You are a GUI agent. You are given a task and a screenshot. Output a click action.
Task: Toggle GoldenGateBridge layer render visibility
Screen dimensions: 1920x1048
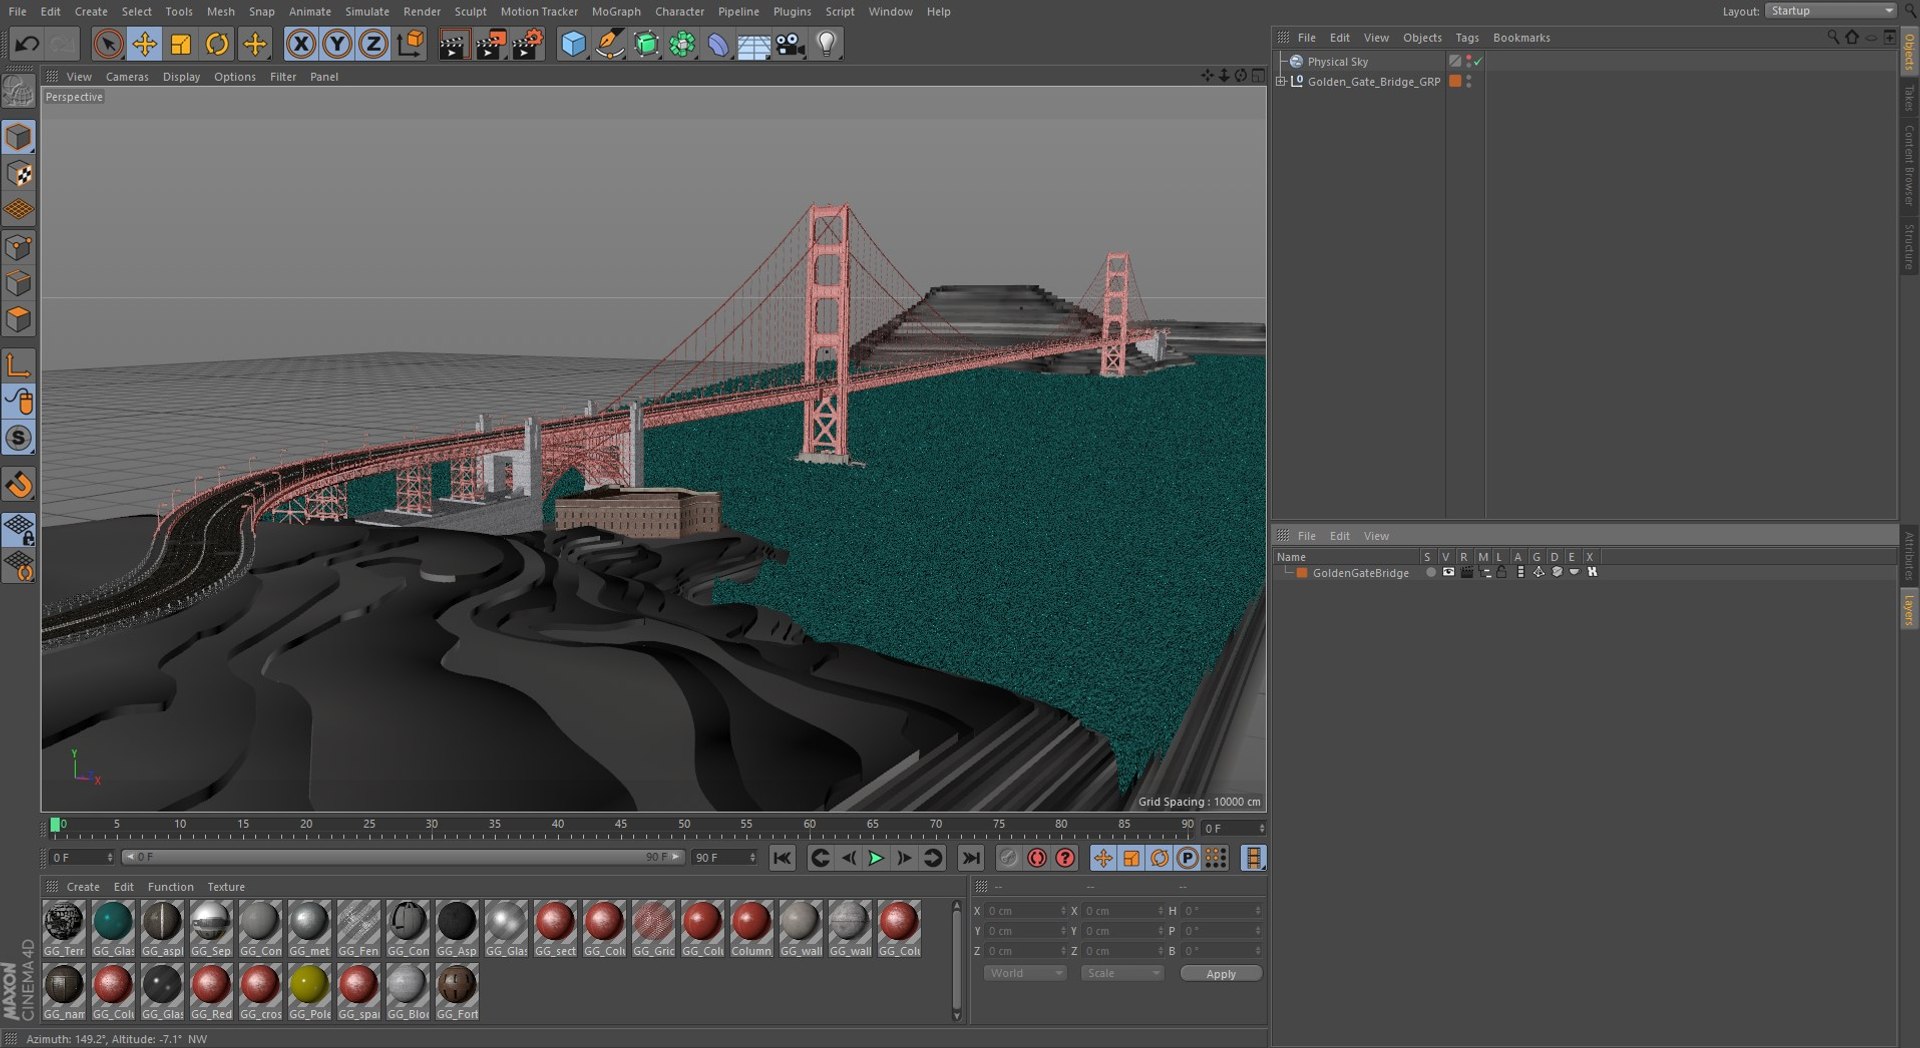[x=1466, y=573]
